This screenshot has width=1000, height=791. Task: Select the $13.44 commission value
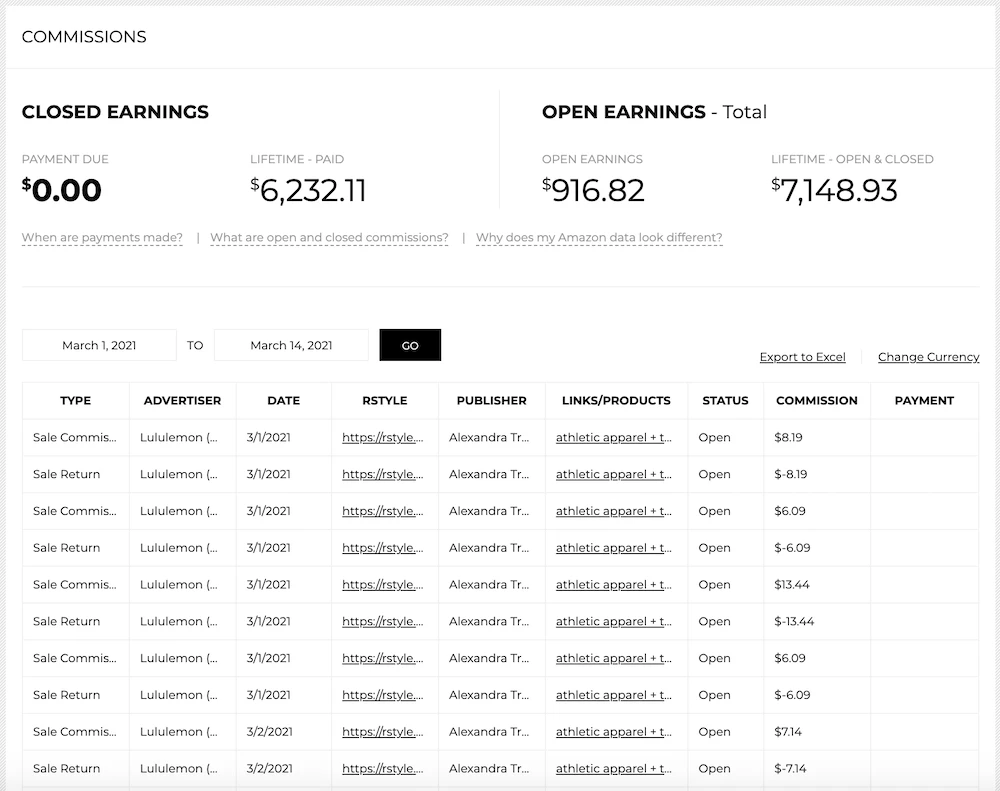(x=791, y=585)
